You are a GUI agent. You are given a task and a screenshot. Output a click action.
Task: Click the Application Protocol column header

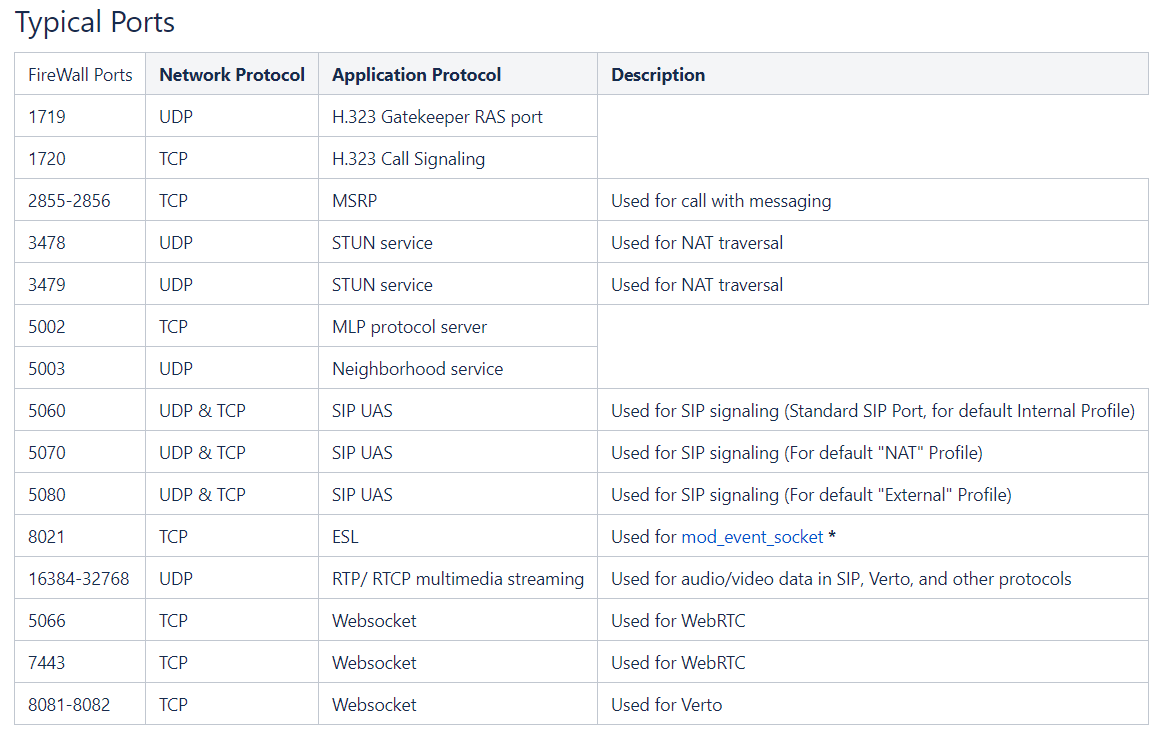tap(458, 74)
